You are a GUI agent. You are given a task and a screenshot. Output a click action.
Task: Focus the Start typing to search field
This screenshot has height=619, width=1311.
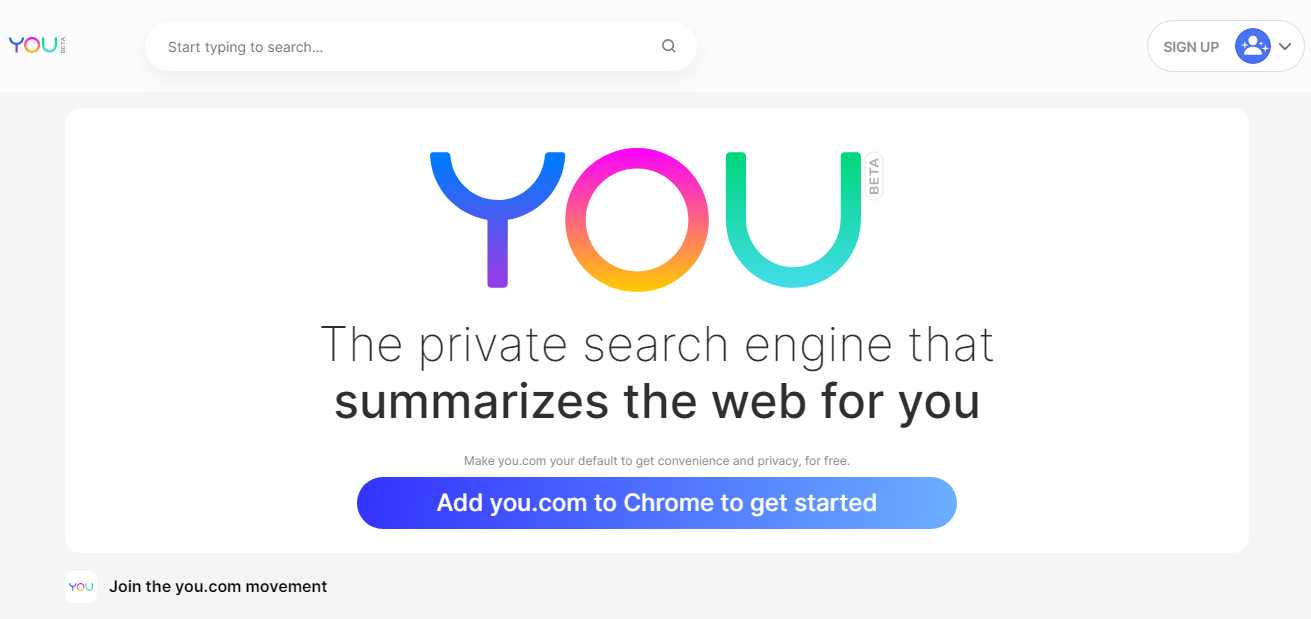click(400, 47)
